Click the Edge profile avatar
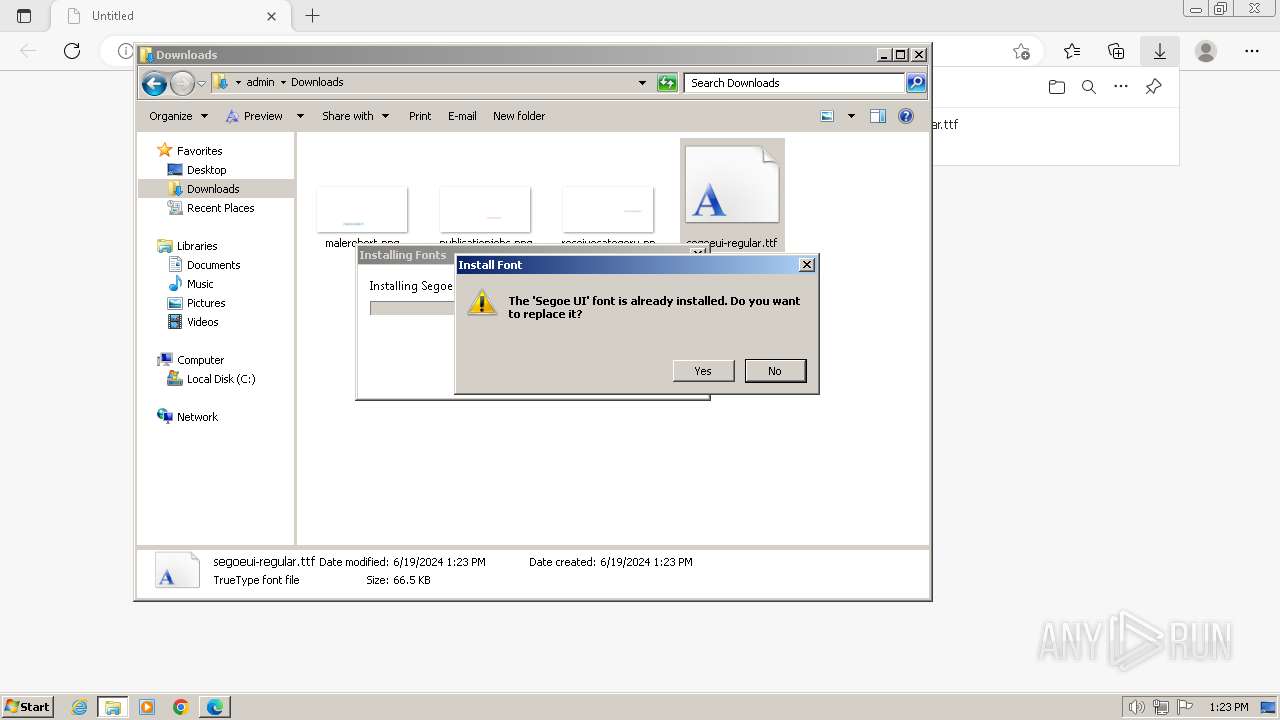The width and height of the screenshot is (1280, 720). click(1206, 51)
